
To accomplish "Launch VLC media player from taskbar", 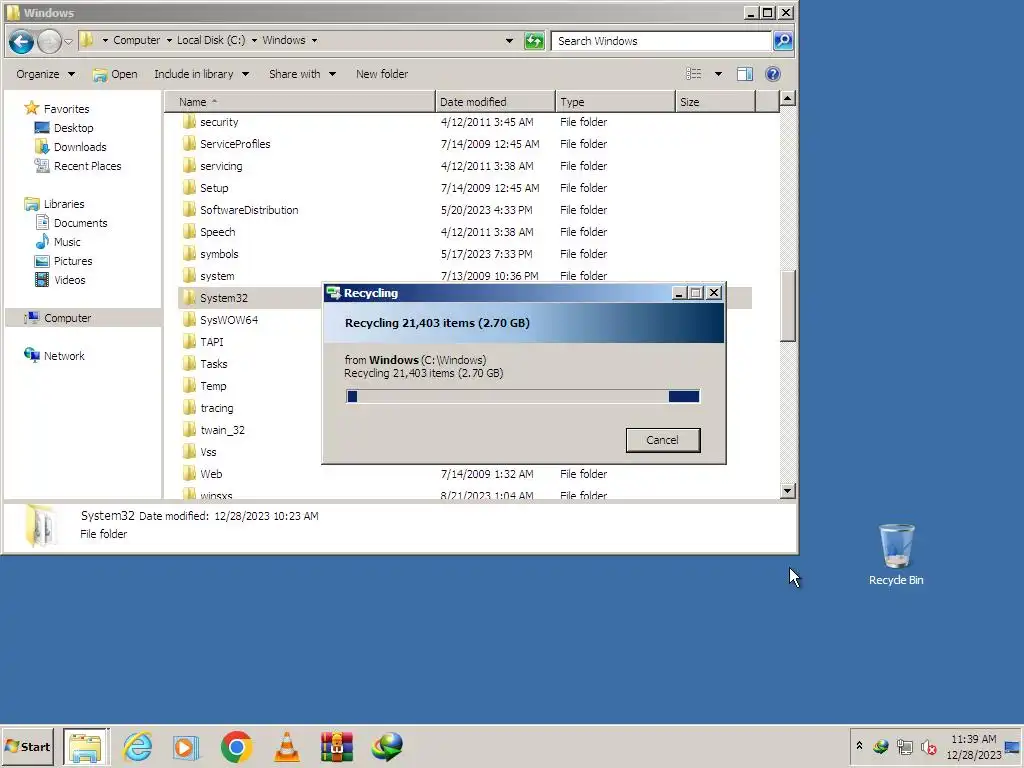I will pos(286,746).
